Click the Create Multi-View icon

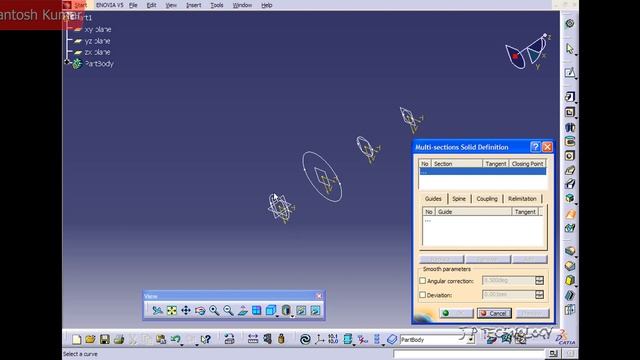256,311
